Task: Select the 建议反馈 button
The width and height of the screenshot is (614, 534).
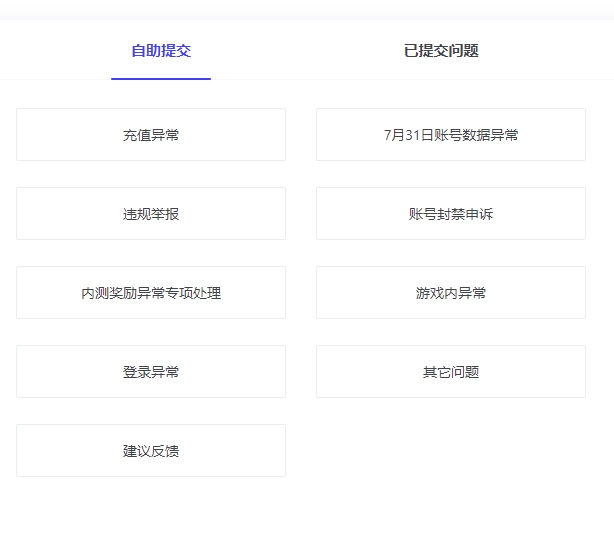Action: (x=151, y=451)
